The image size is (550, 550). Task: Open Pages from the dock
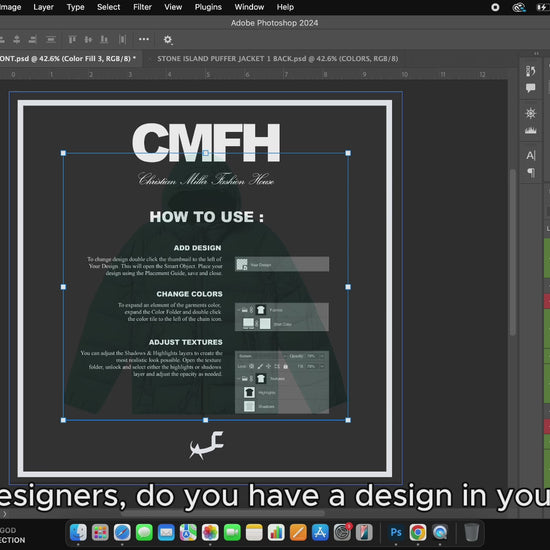point(298,532)
